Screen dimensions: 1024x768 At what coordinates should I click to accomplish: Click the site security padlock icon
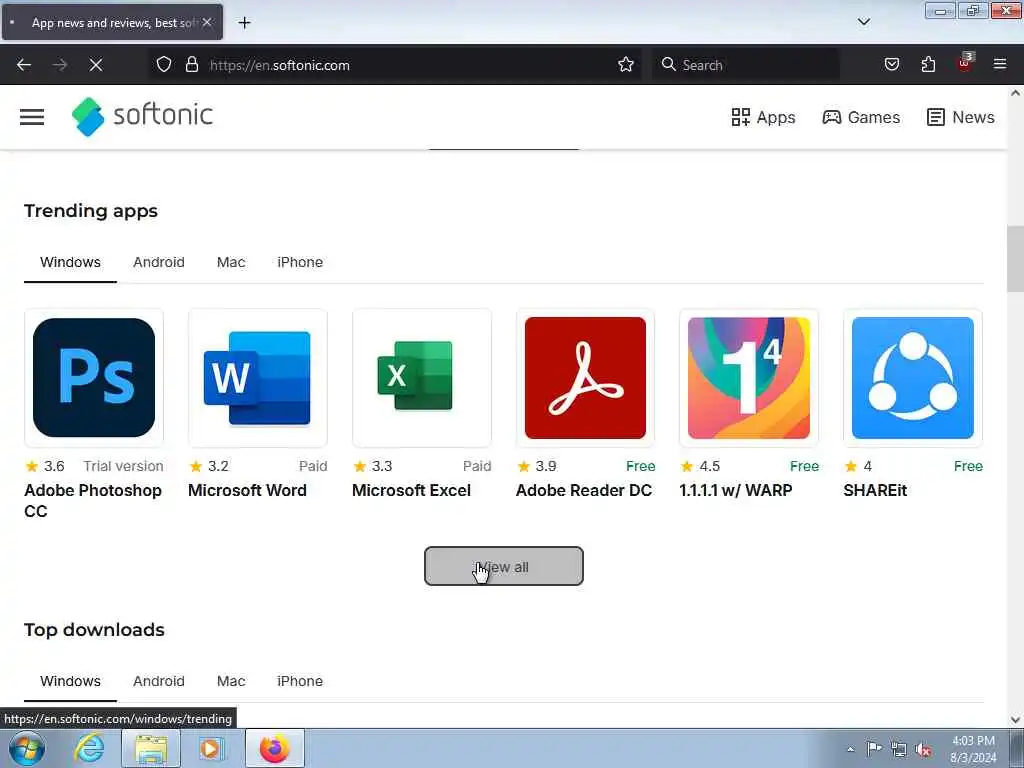click(x=191, y=65)
